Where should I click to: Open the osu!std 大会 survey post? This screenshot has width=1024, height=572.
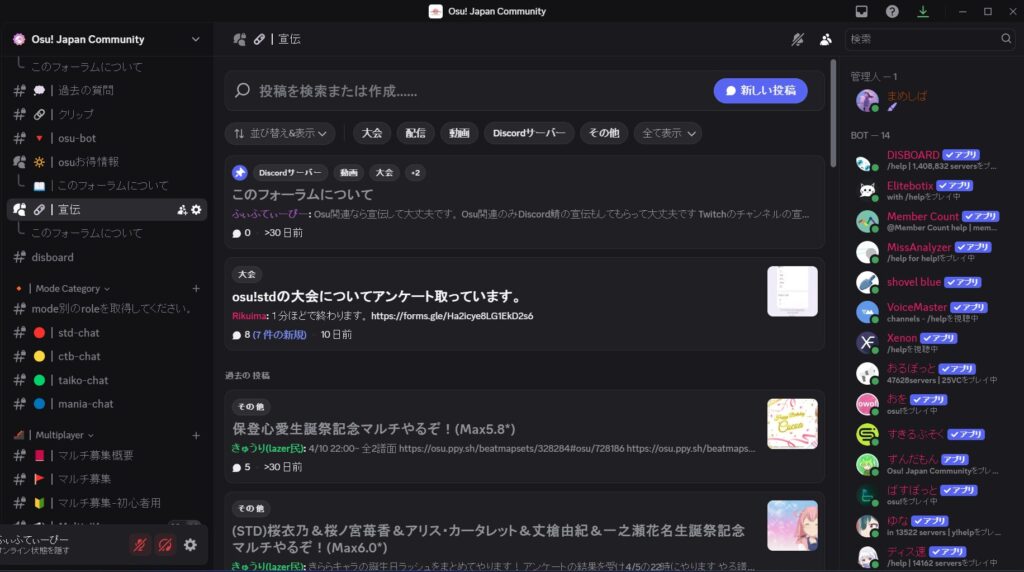(524, 304)
